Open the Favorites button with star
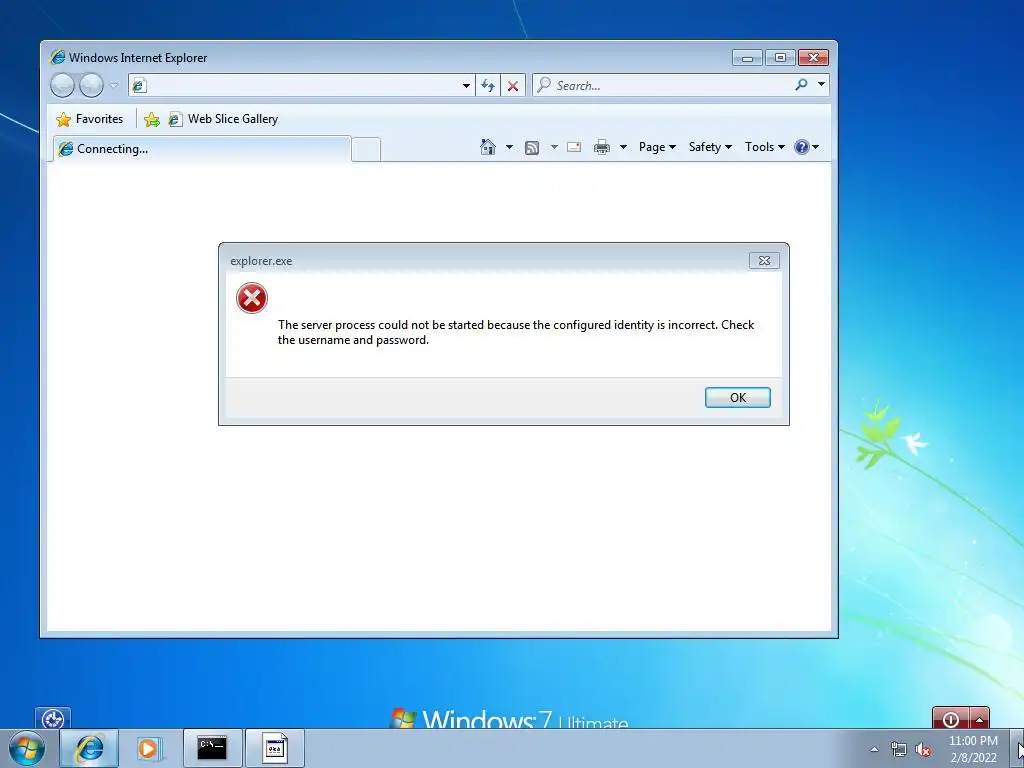Image resolution: width=1024 pixels, height=768 pixels. coord(89,119)
